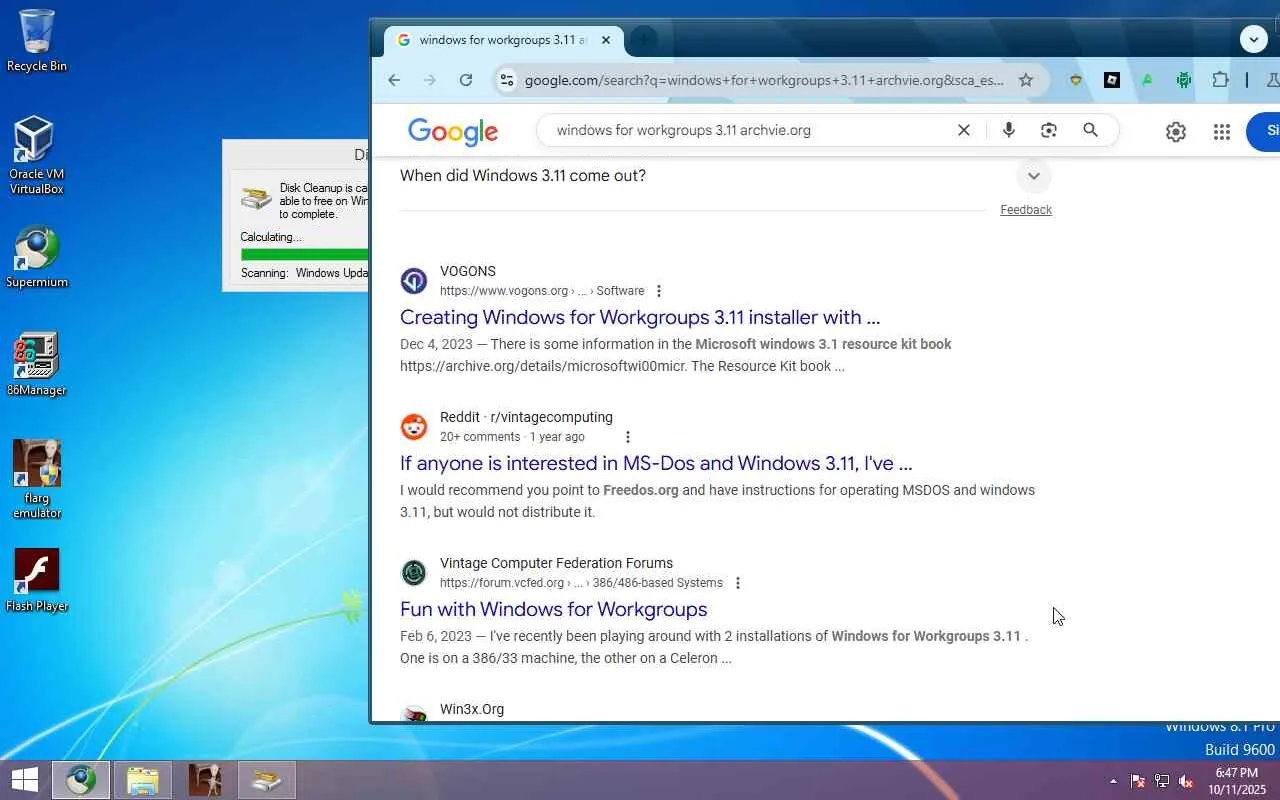Go back to the previous page
1280x800 pixels.
click(394, 80)
